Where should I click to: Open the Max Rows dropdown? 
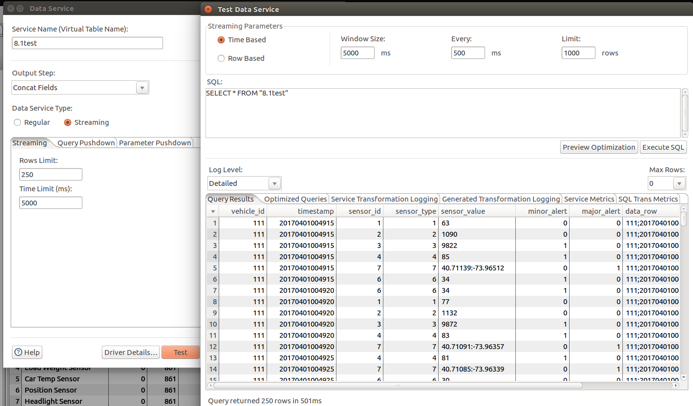pos(678,184)
